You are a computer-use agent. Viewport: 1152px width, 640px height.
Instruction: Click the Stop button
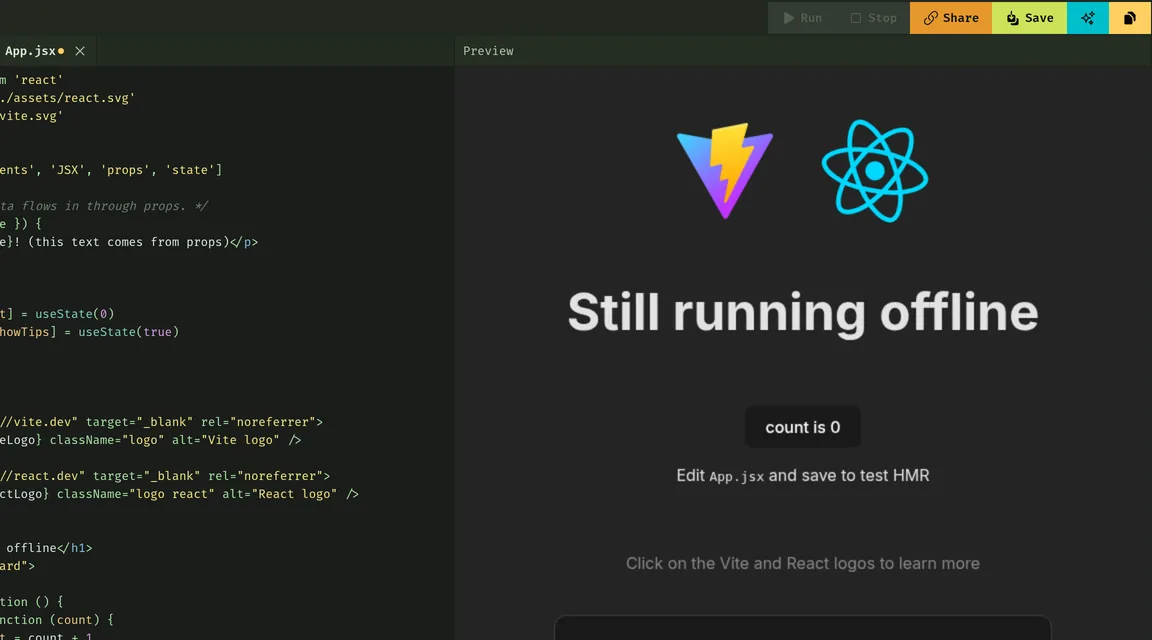(874, 18)
